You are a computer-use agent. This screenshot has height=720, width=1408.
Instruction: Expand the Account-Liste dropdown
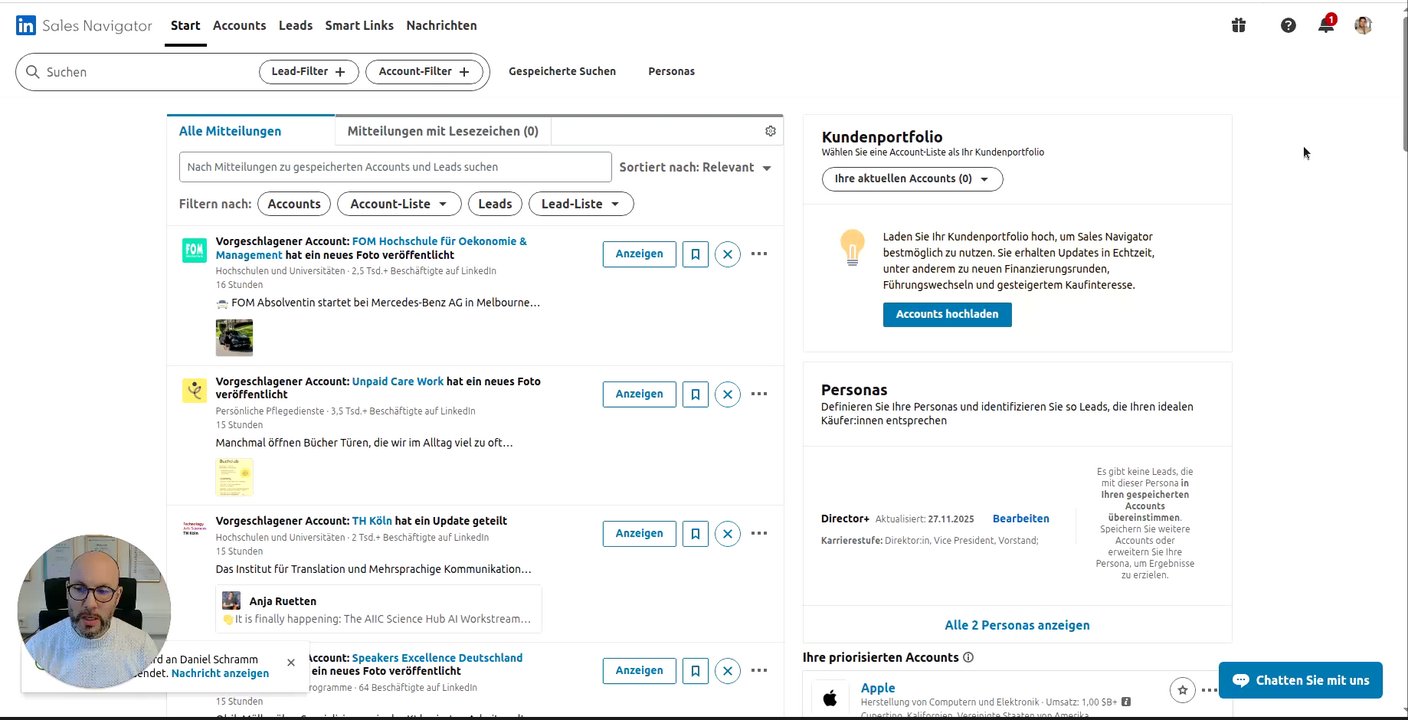[399, 204]
